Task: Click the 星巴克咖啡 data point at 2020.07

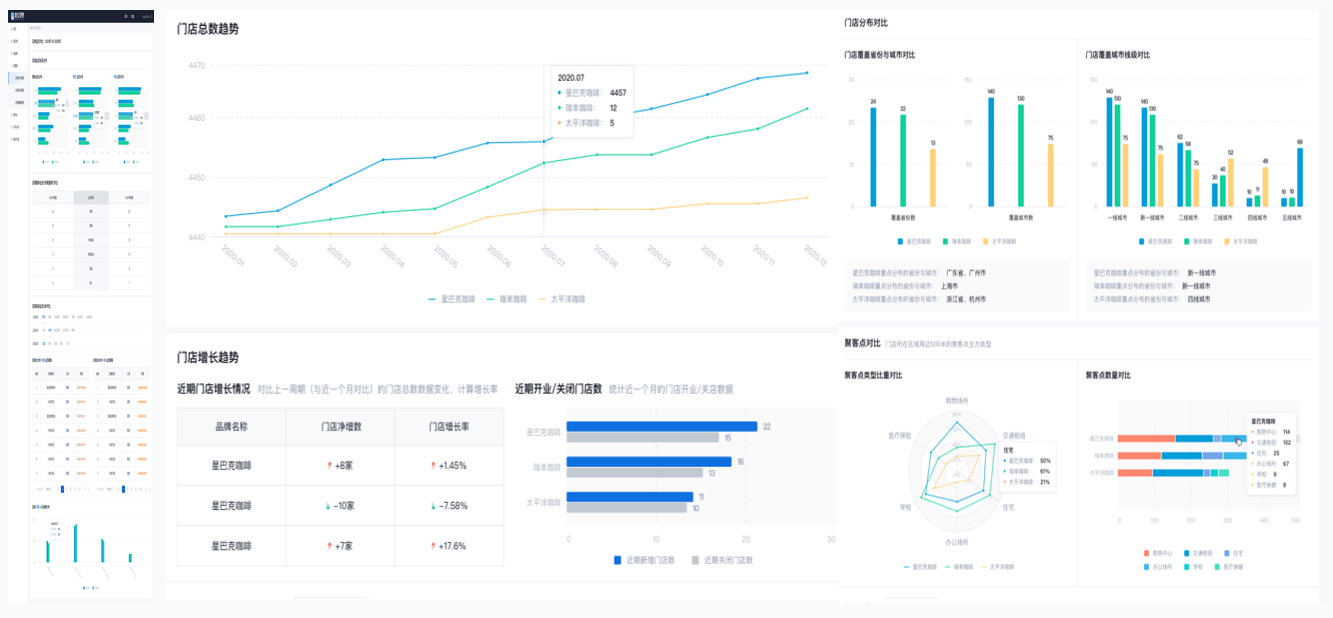Action: tap(544, 141)
